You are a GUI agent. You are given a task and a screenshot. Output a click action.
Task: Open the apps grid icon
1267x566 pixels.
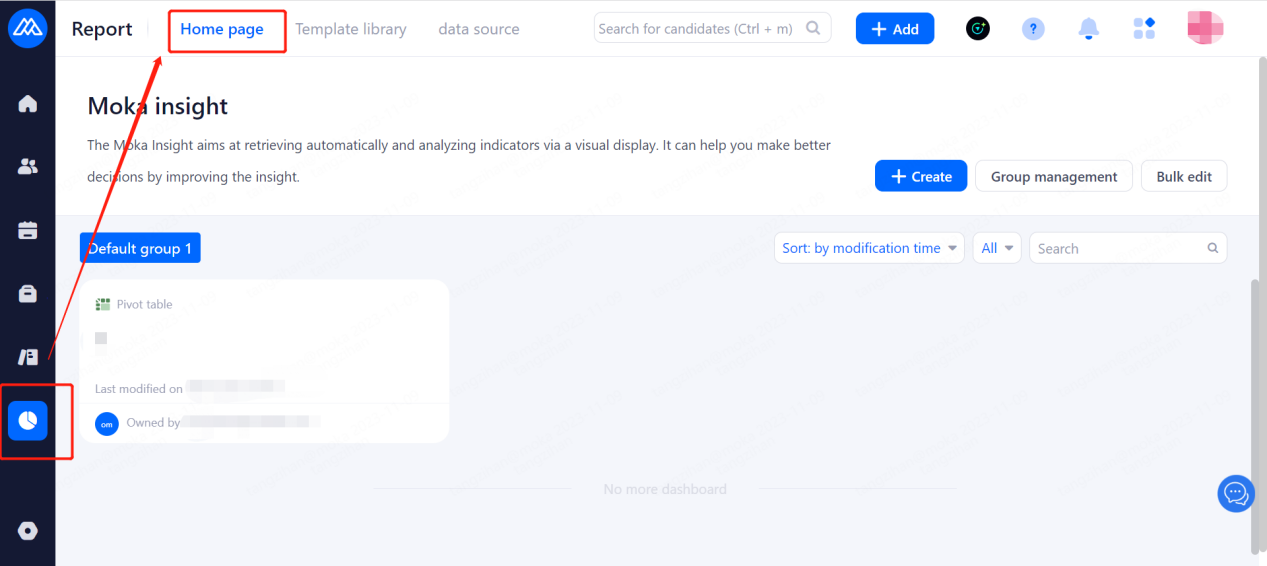pos(1144,29)
